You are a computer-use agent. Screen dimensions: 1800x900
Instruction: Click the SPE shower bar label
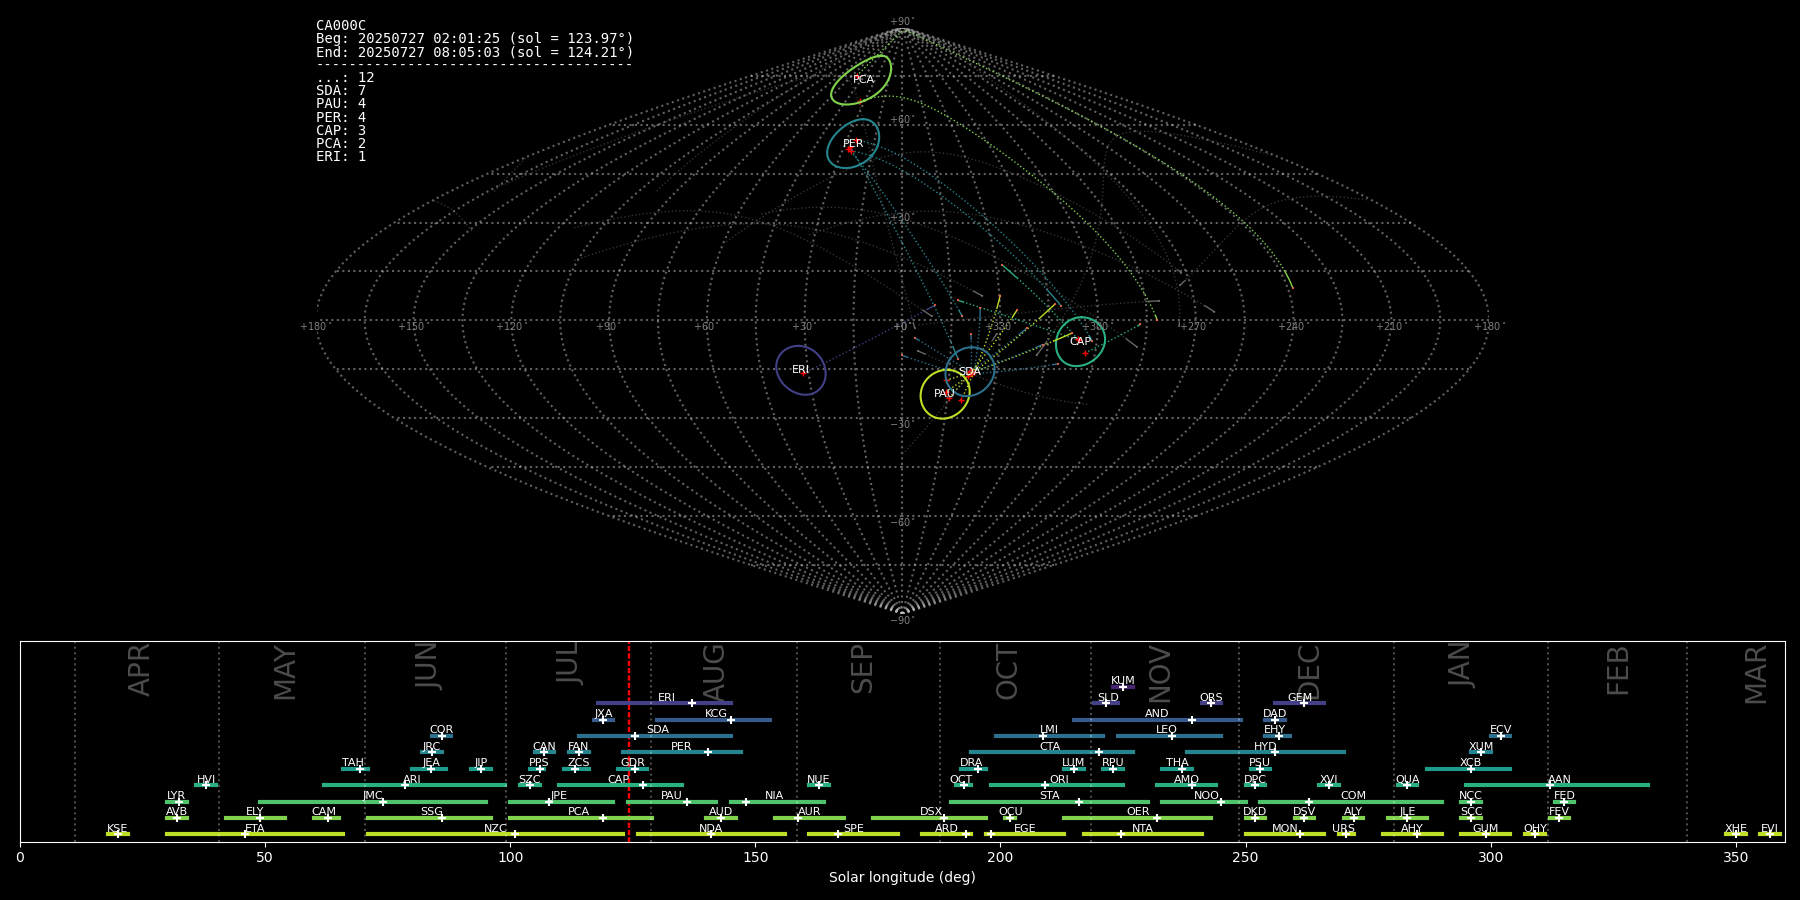click(x=853, y=829)
